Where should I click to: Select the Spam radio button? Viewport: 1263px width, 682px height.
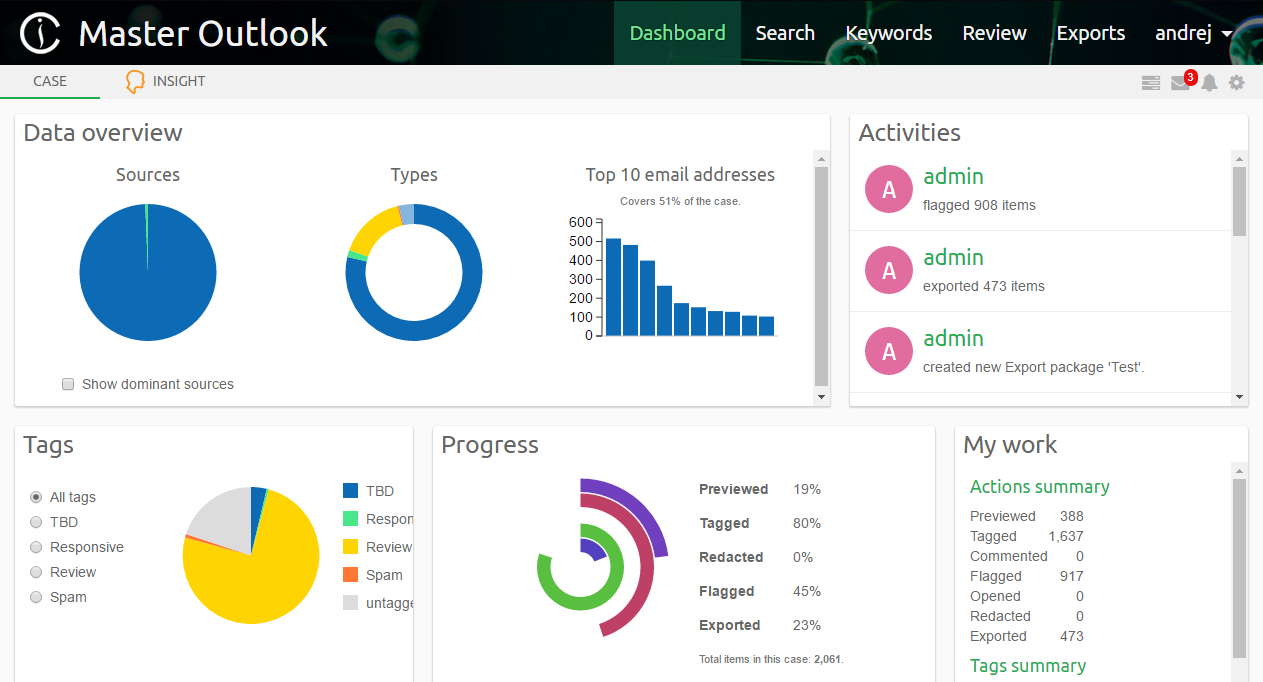tap(36, 597)
